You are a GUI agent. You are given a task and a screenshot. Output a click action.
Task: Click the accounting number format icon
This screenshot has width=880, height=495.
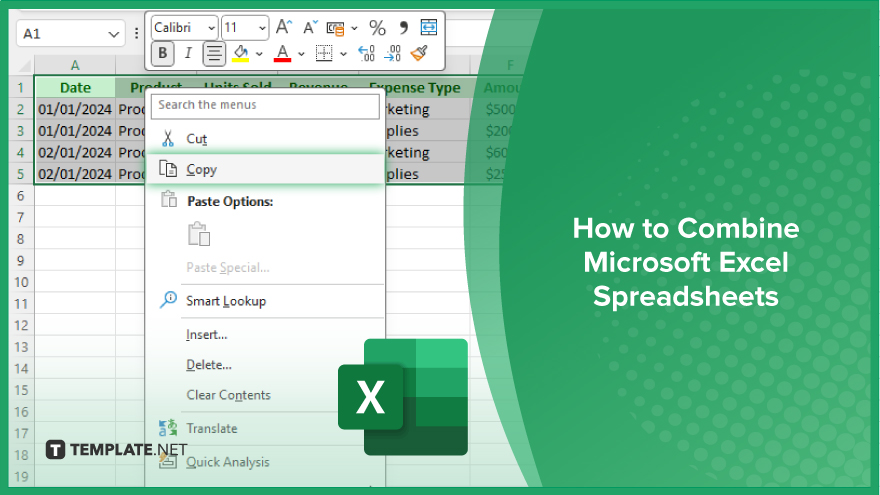tap(335, 28)
